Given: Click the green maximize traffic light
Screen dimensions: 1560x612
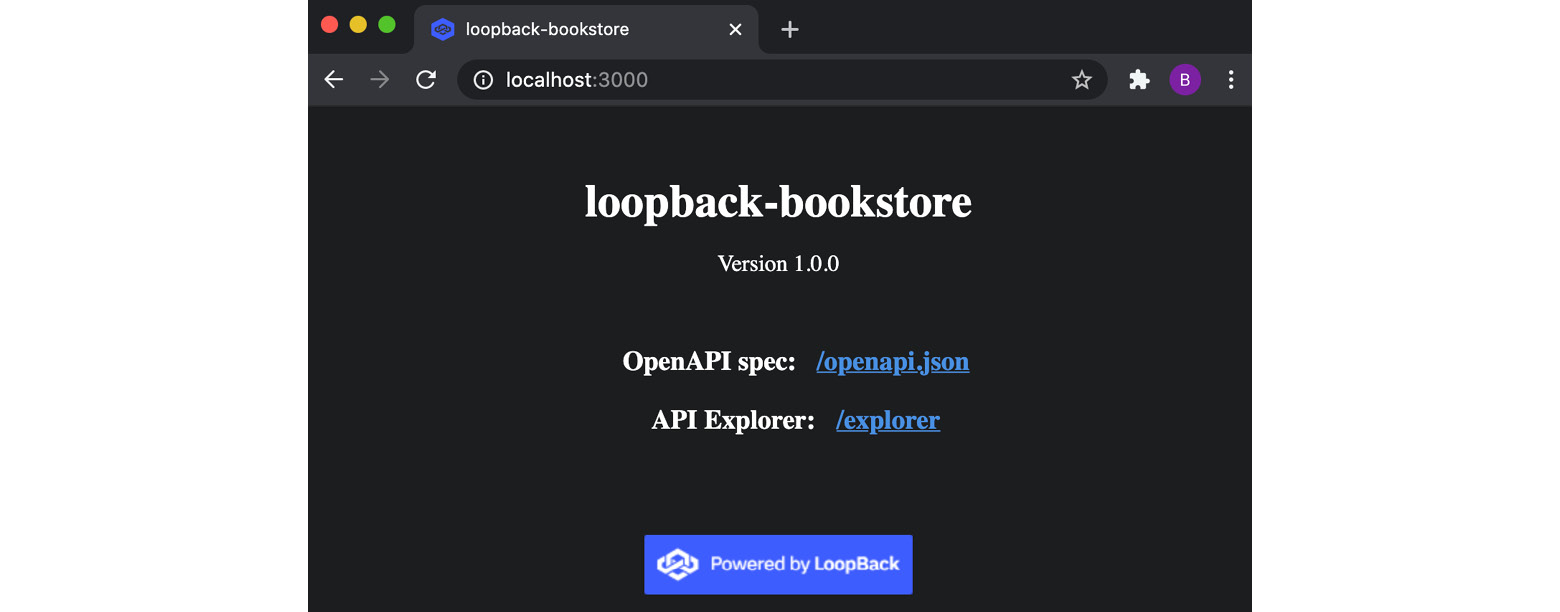Looking at the screenshot, I should (x=385, y=24).
